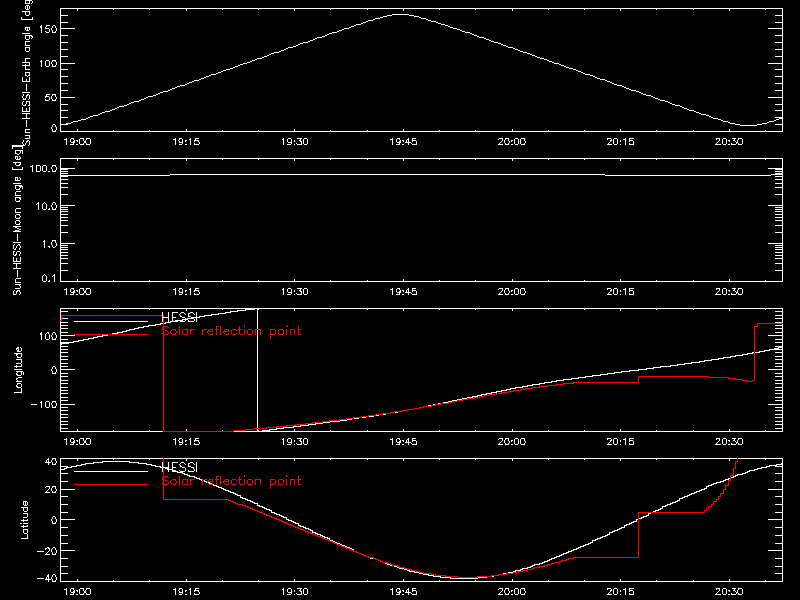The image size is (800, 600).
Task: Click the -100 tick on Longitude axis
Action: (44, 405)
